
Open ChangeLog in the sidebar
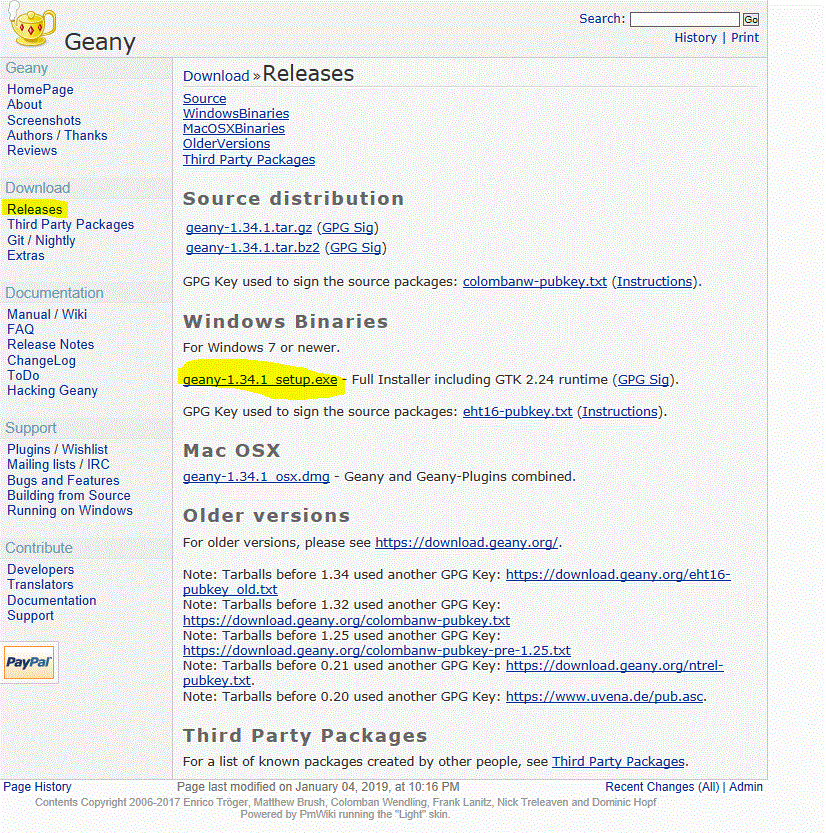click(41, 360)
